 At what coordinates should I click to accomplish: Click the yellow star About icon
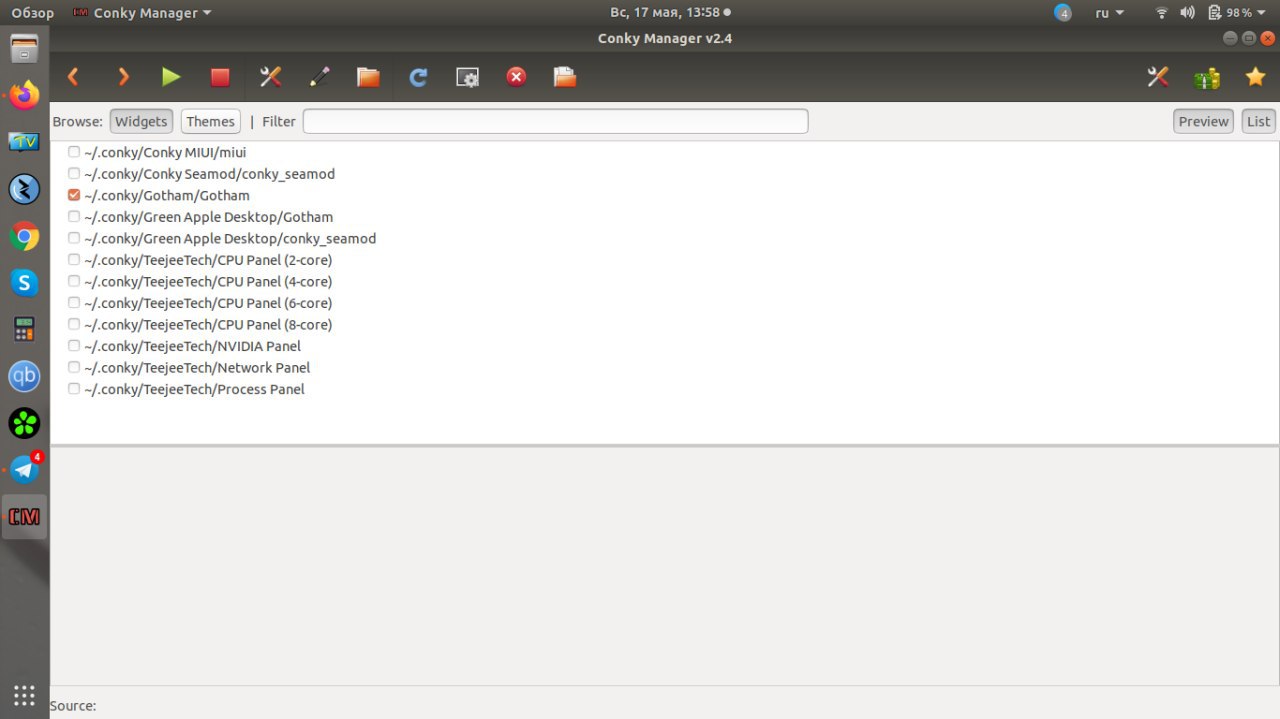[x=1255, y=77]
